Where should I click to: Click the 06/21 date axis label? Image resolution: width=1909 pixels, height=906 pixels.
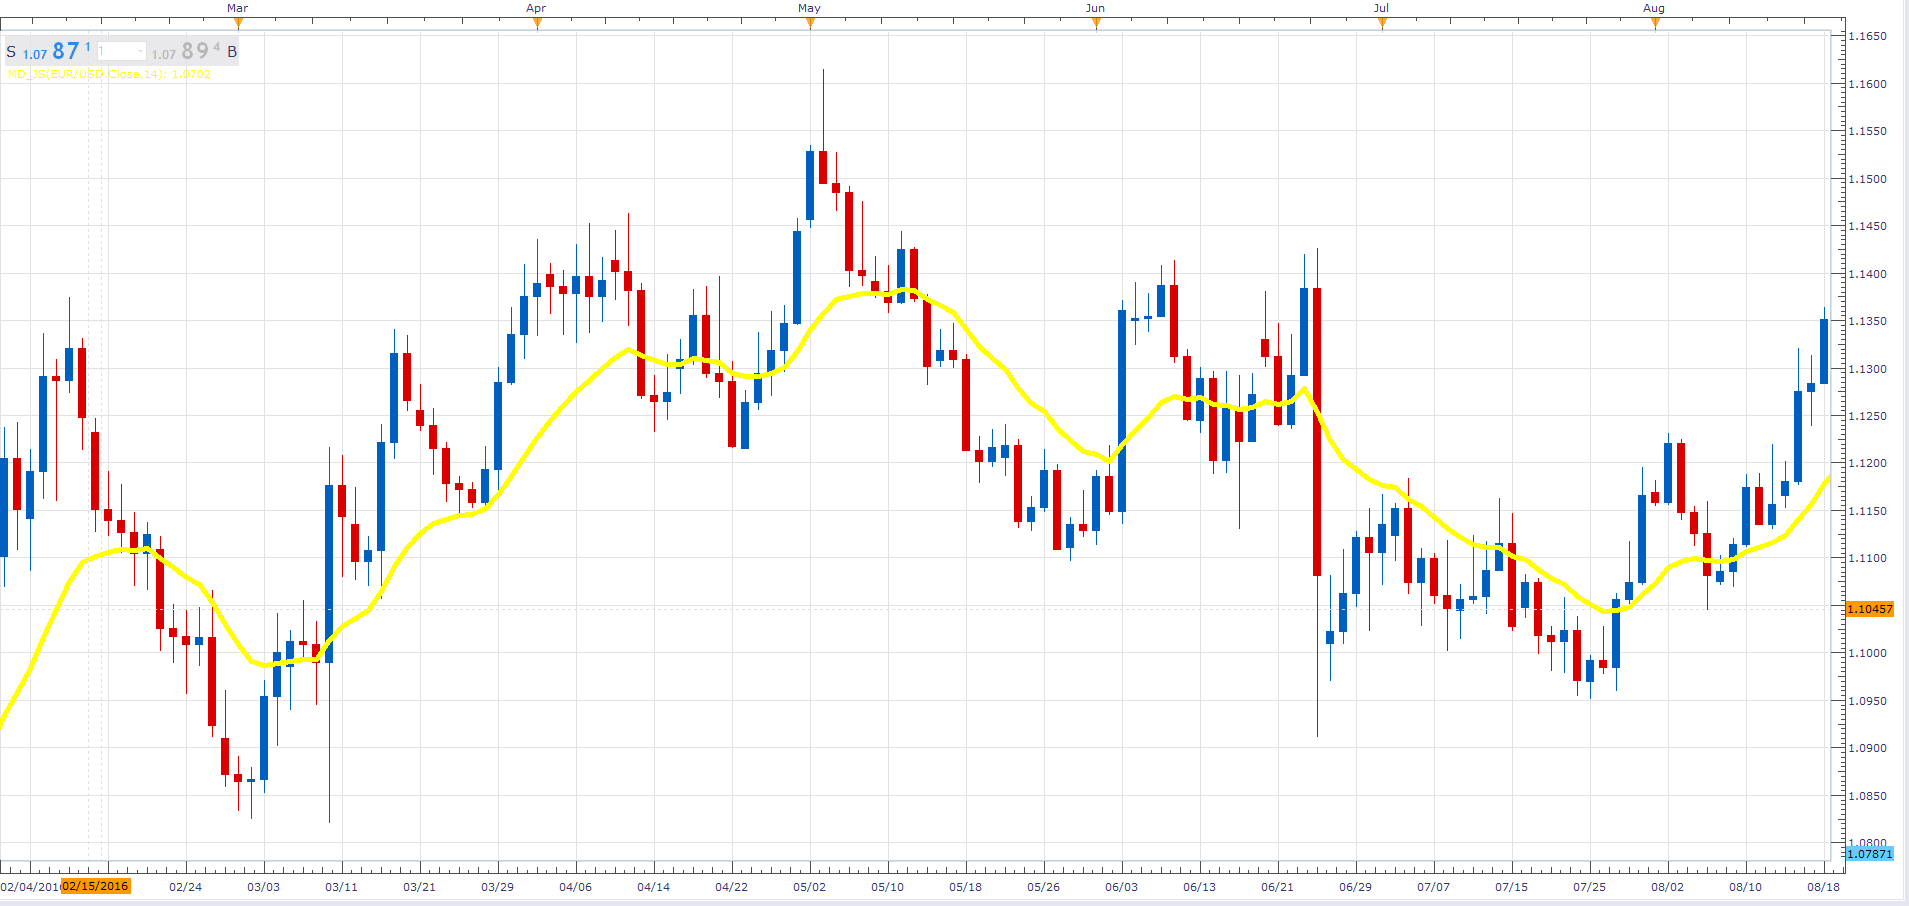click(x=1278, y=887)
